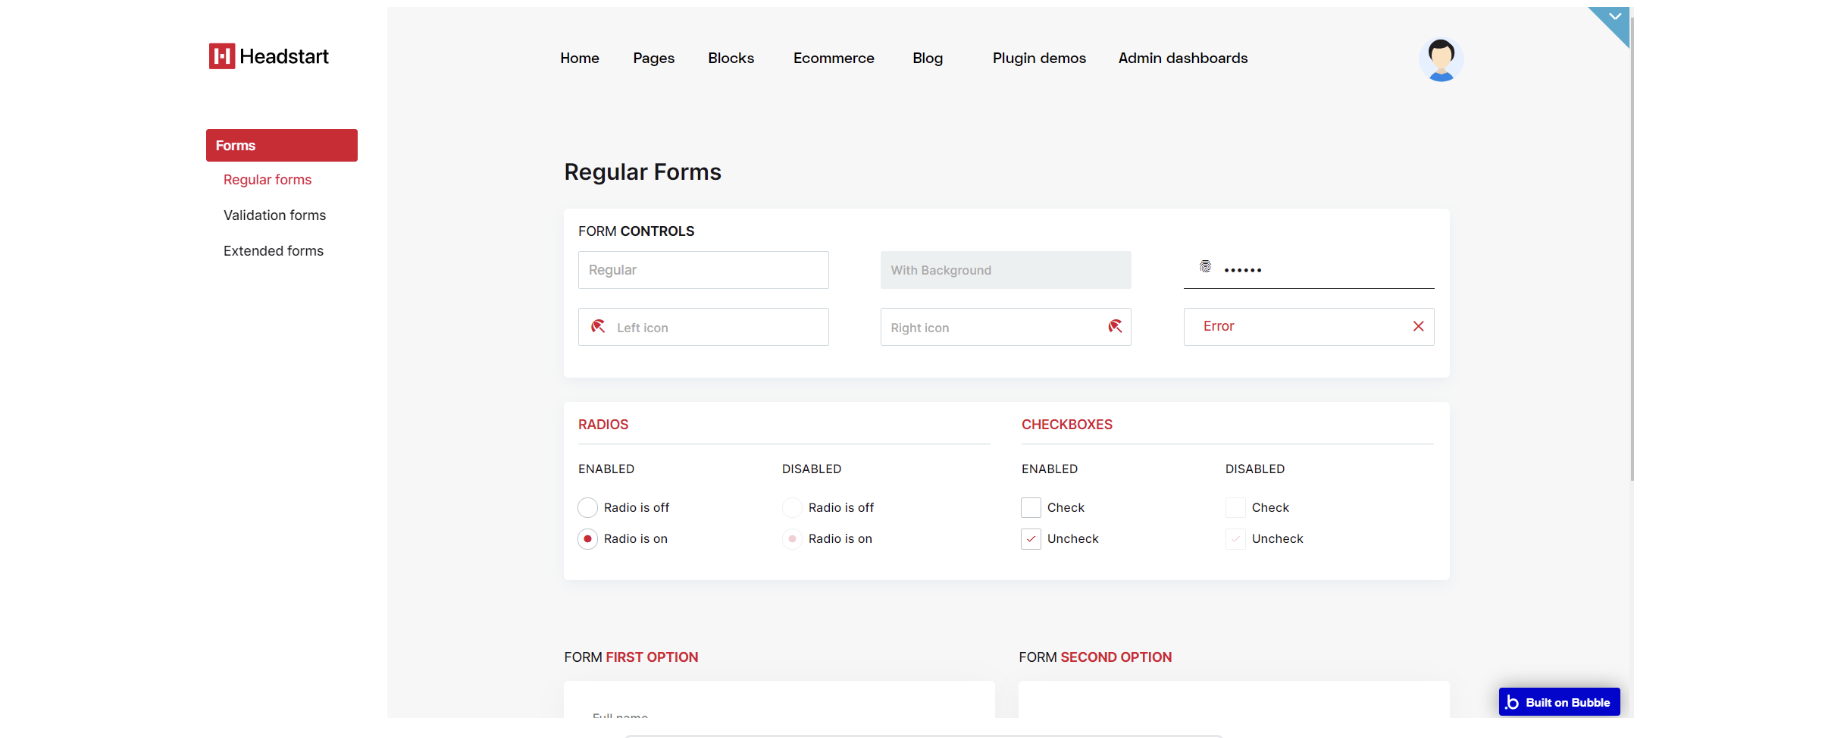Click the With Background input field

pyautogui.click(x=1006, y=270)
